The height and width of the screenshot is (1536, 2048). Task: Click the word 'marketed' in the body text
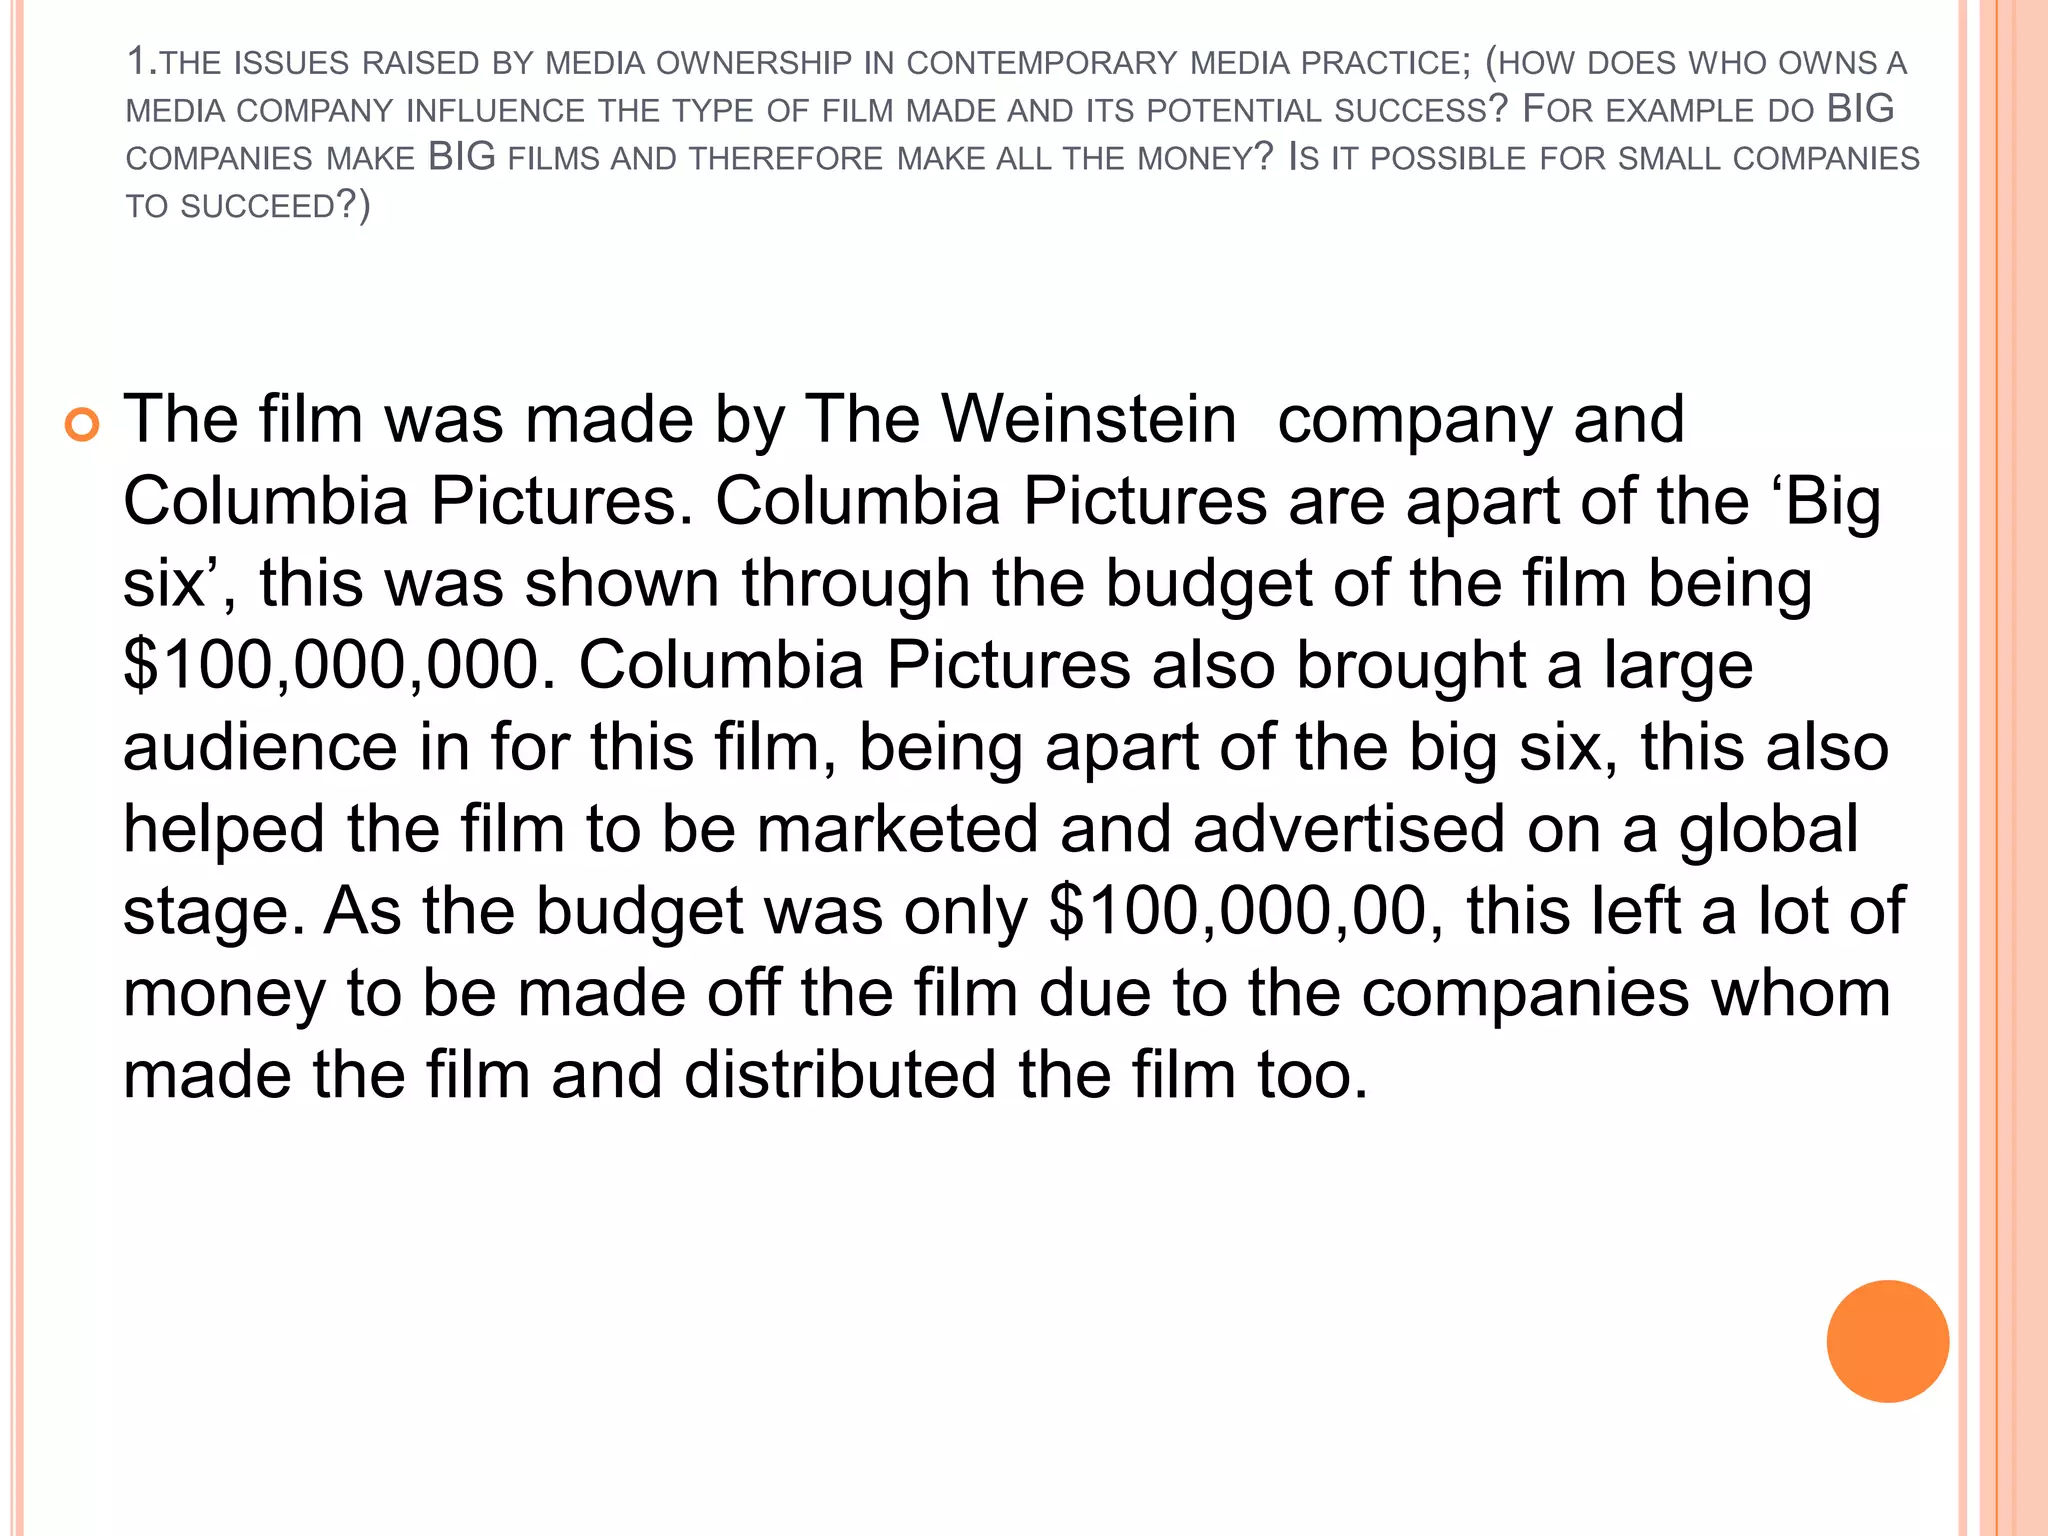coord(897,829)
